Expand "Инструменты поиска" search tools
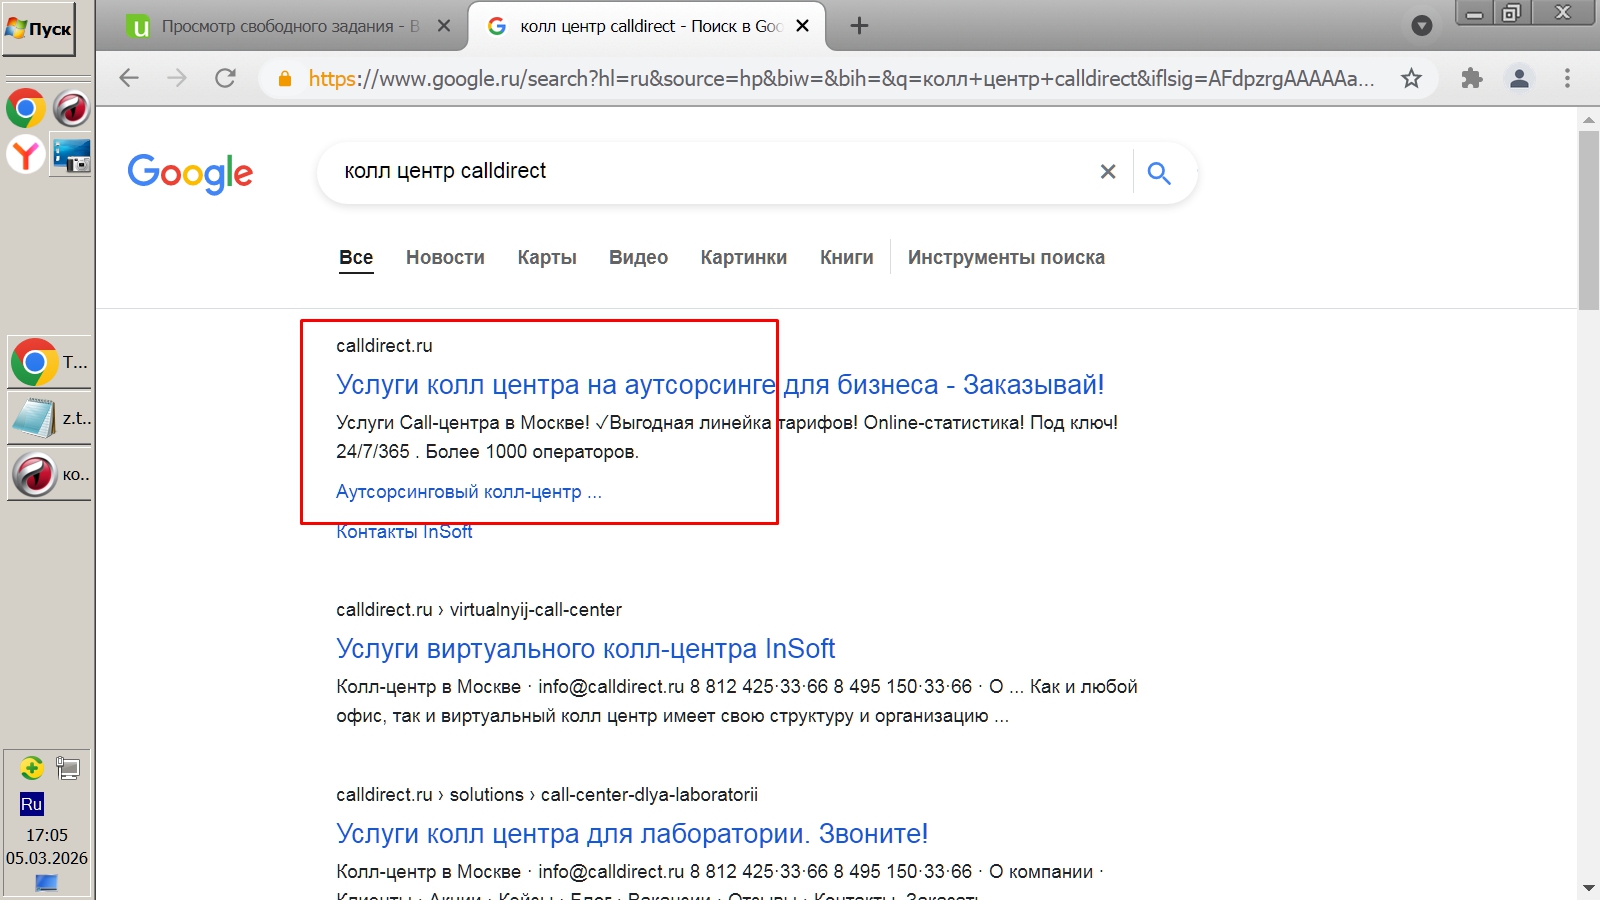This screenshot has height=900, width=1600. (1006, 258)
